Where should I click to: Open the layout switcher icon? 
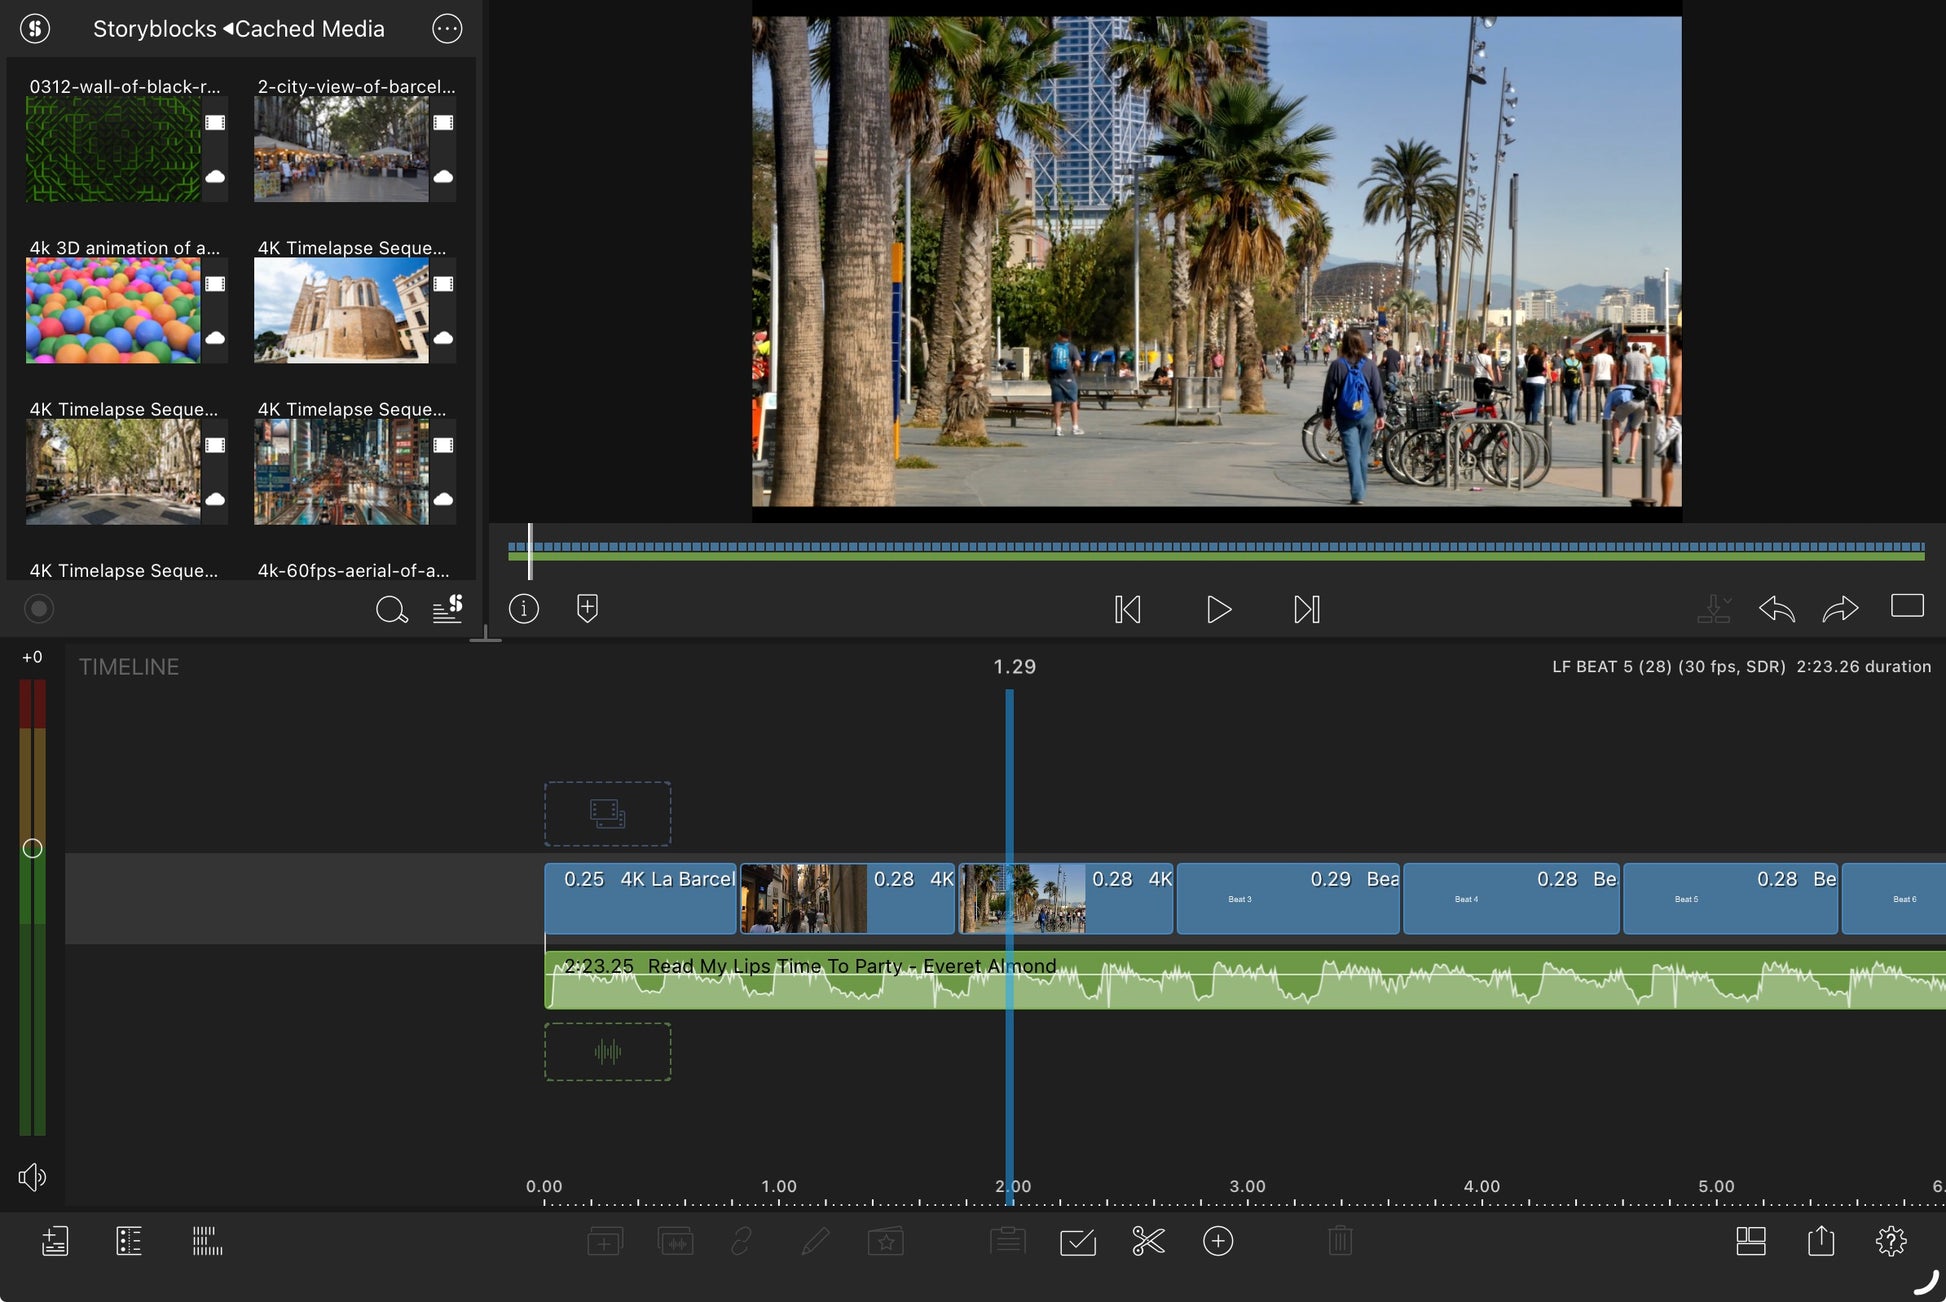coord(1751,1241)
